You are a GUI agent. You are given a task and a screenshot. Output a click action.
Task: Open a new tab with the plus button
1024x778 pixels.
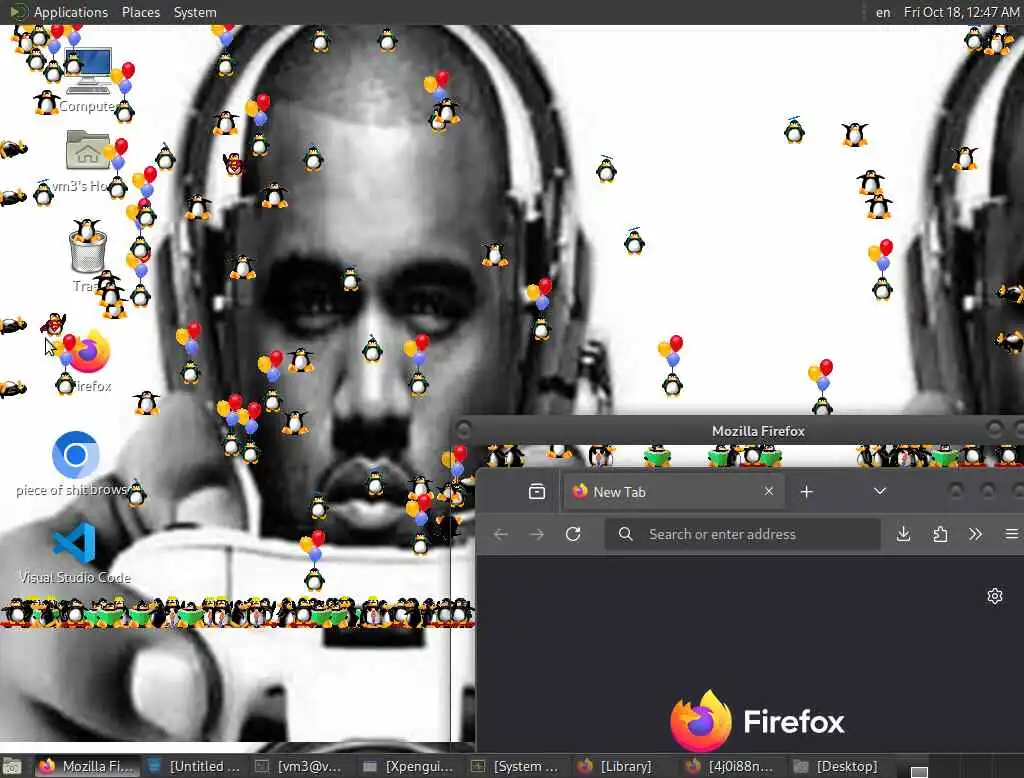pyautogui.click(x=807, y=491)
